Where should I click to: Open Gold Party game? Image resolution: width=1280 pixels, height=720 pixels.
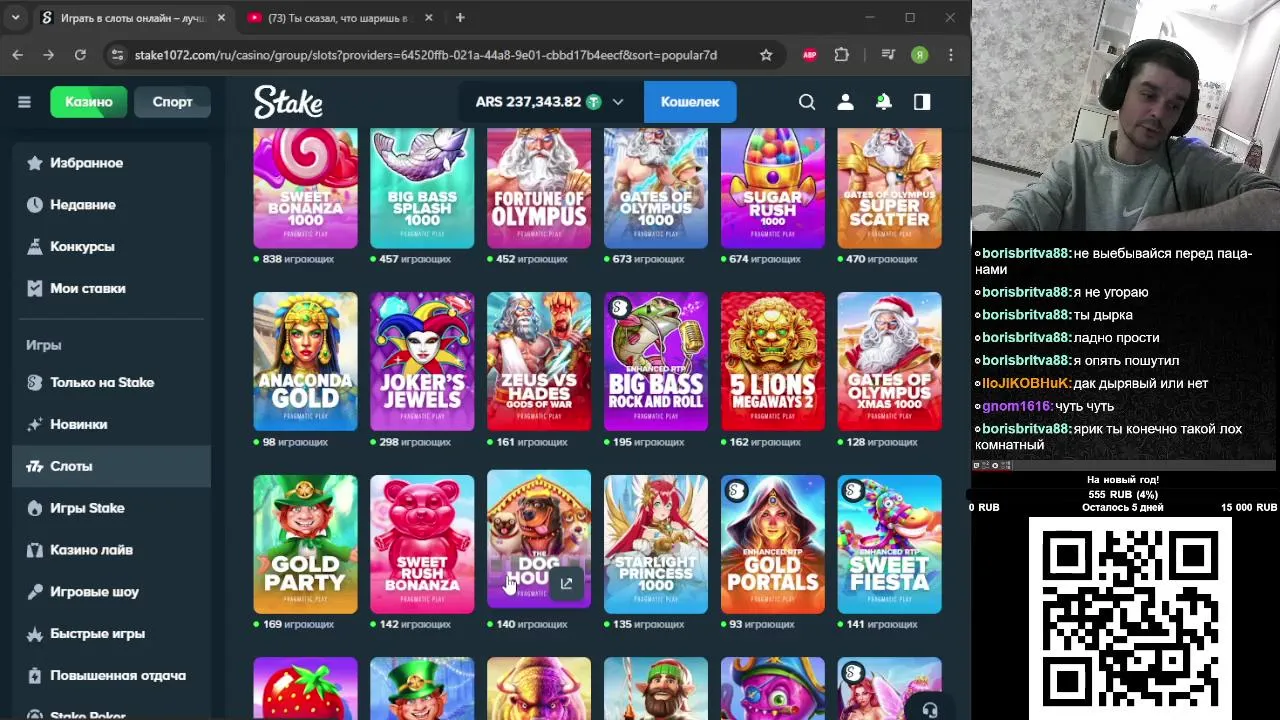coord(305,544)
